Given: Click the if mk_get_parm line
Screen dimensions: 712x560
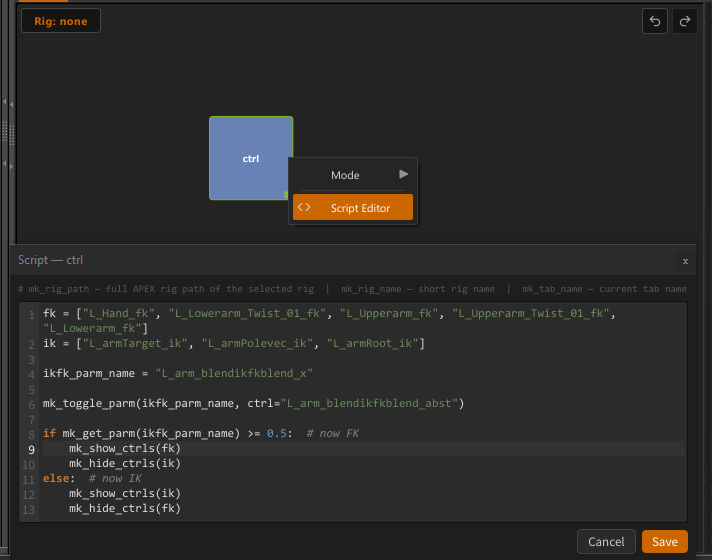Looking at the screenshot, I should (x=201, y=433).
